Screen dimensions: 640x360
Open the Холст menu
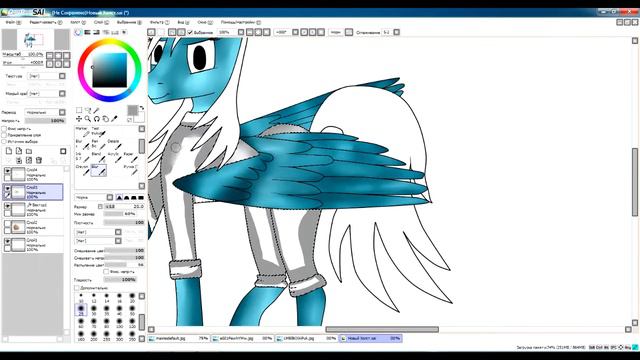pyautogui.click(x=78, y=22)
